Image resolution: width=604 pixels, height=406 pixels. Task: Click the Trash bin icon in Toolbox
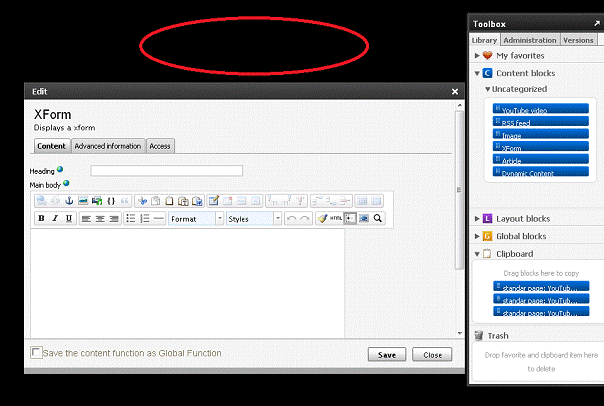click(479, 336)
